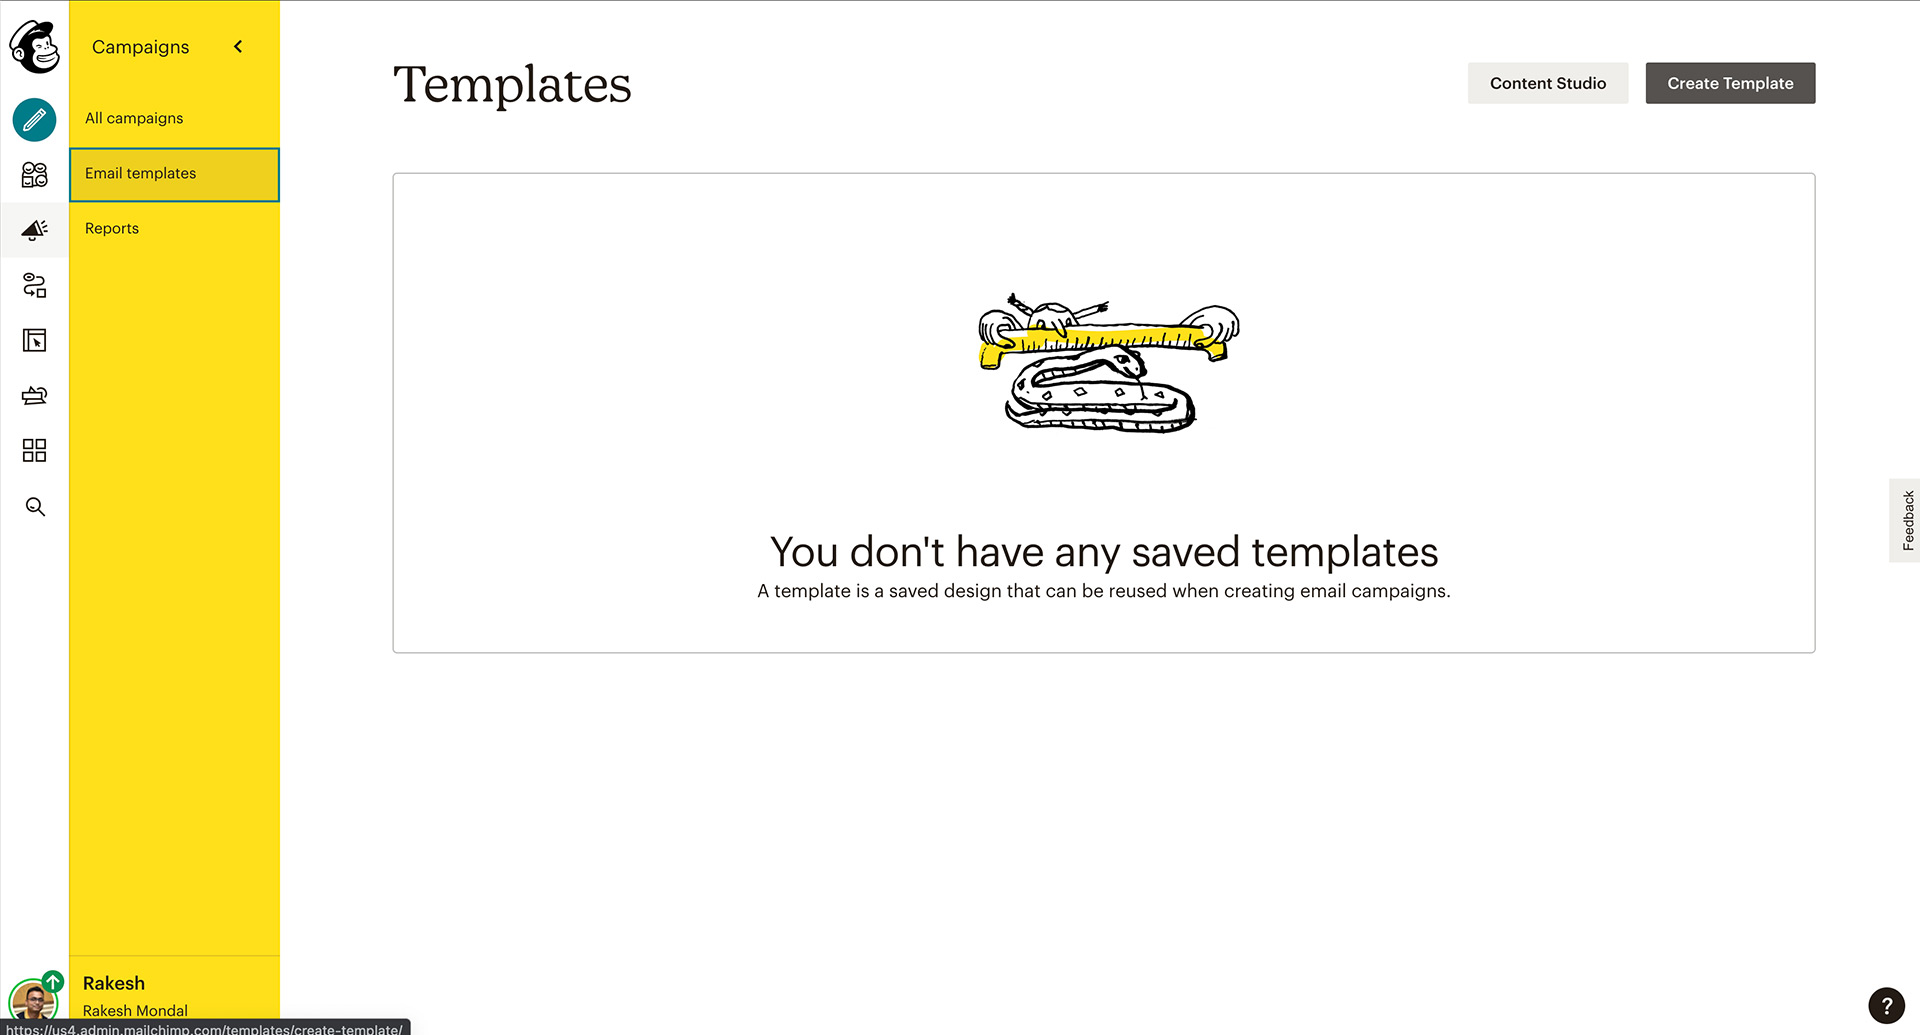Click the Search magnifier icon

(x=35, y=507)
